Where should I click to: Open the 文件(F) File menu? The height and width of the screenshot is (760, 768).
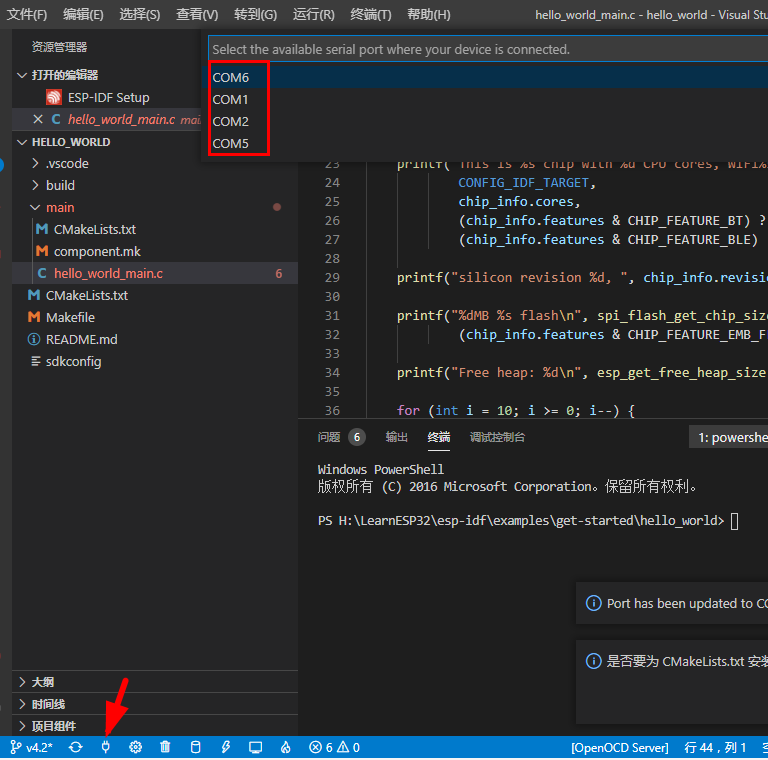pyautogui.click(x=27, y=15)
